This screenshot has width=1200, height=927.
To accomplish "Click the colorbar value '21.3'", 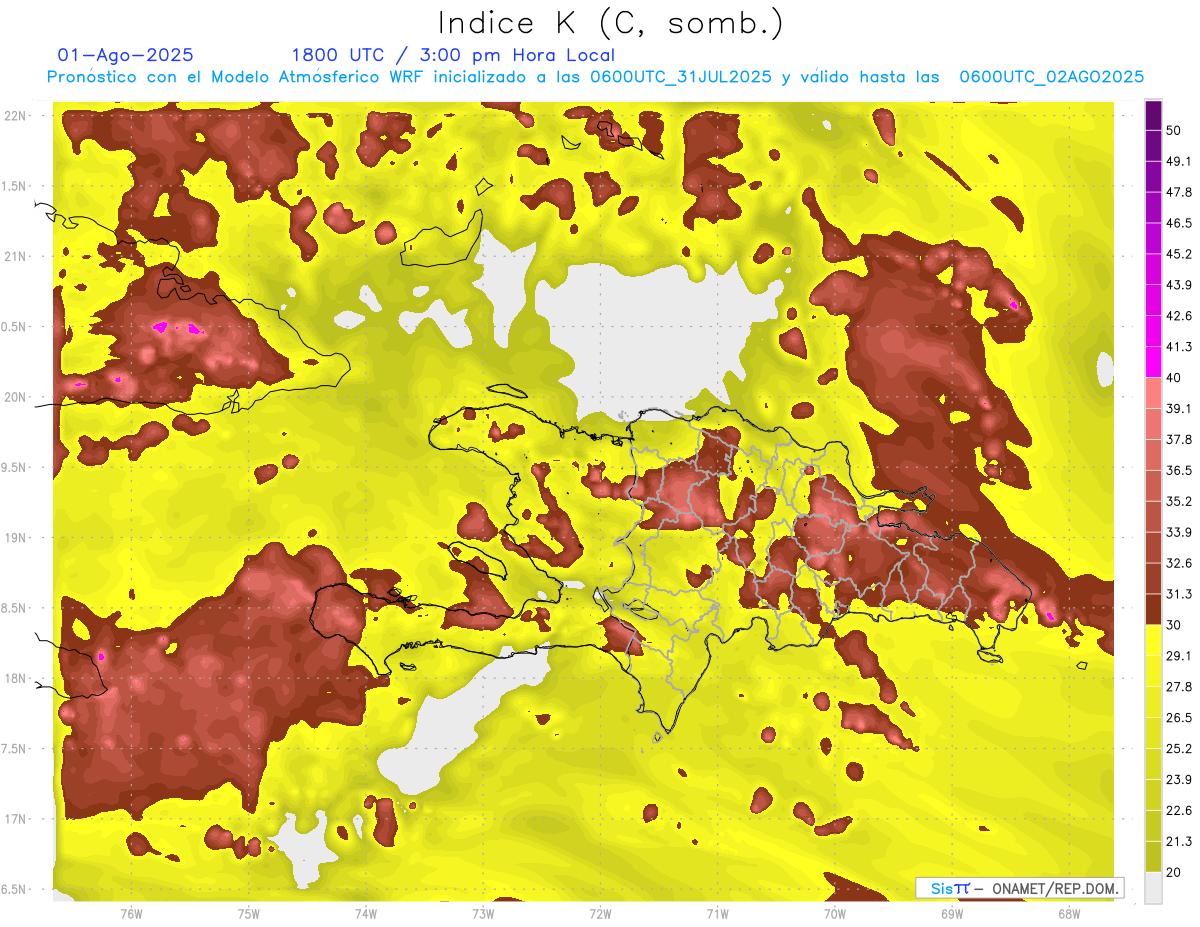I will pos(1178,841).
